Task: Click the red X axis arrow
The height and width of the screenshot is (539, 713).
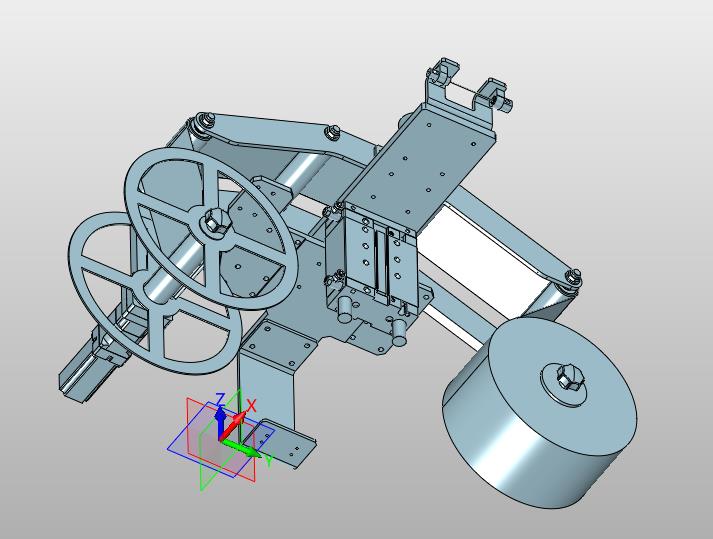Action: pyautogui.click(x=235, y=424)
